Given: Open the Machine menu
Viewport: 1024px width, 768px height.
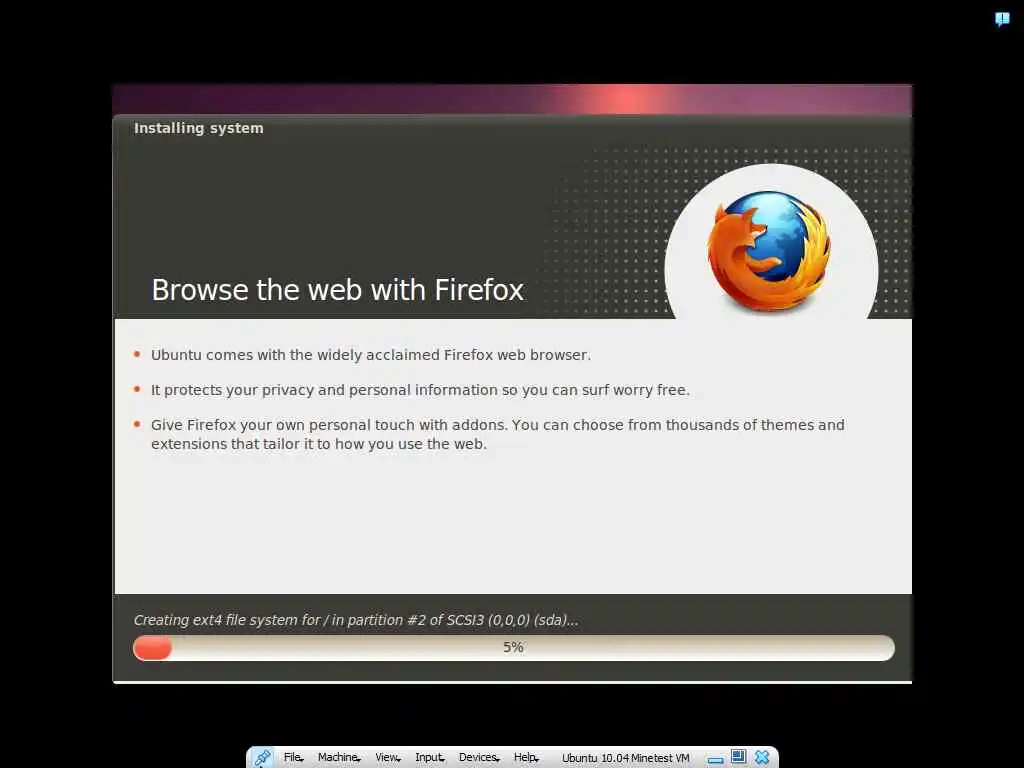Looking at the screenshot, I should tap(340, 757).
